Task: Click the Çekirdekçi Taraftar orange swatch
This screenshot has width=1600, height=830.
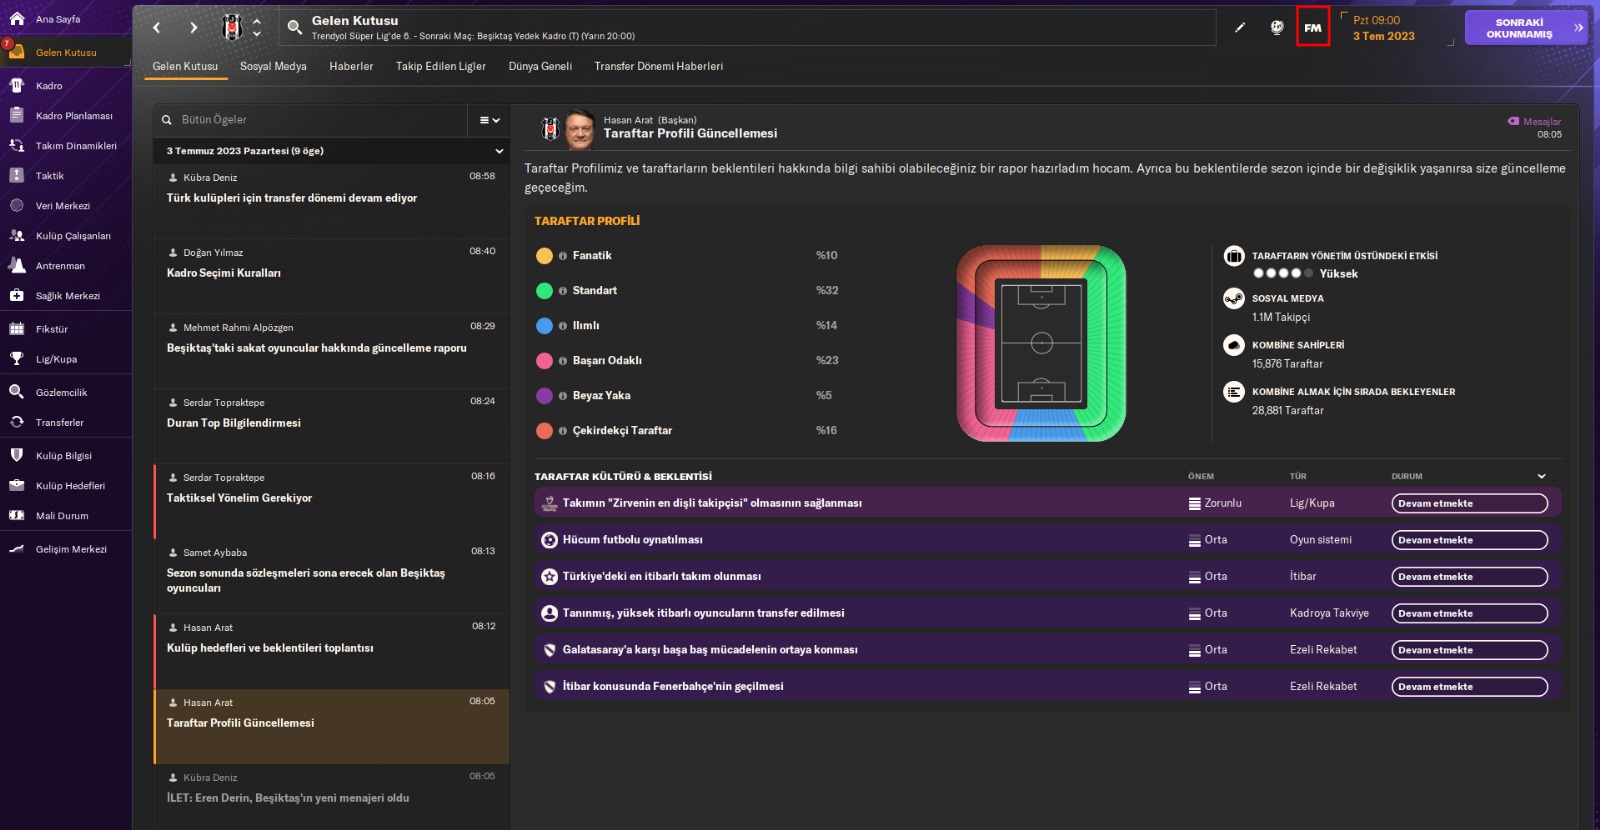Action: coord(544,431)
